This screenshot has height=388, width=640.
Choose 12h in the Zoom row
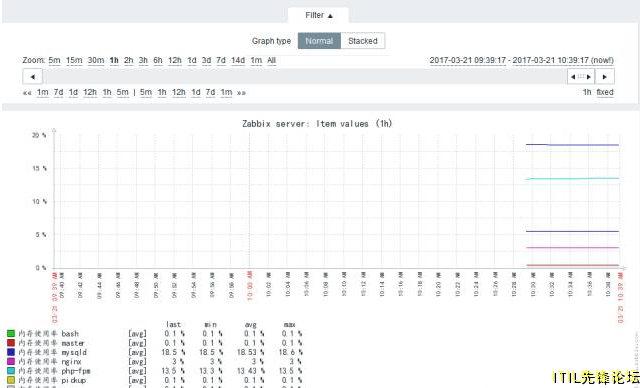[175, 60]
